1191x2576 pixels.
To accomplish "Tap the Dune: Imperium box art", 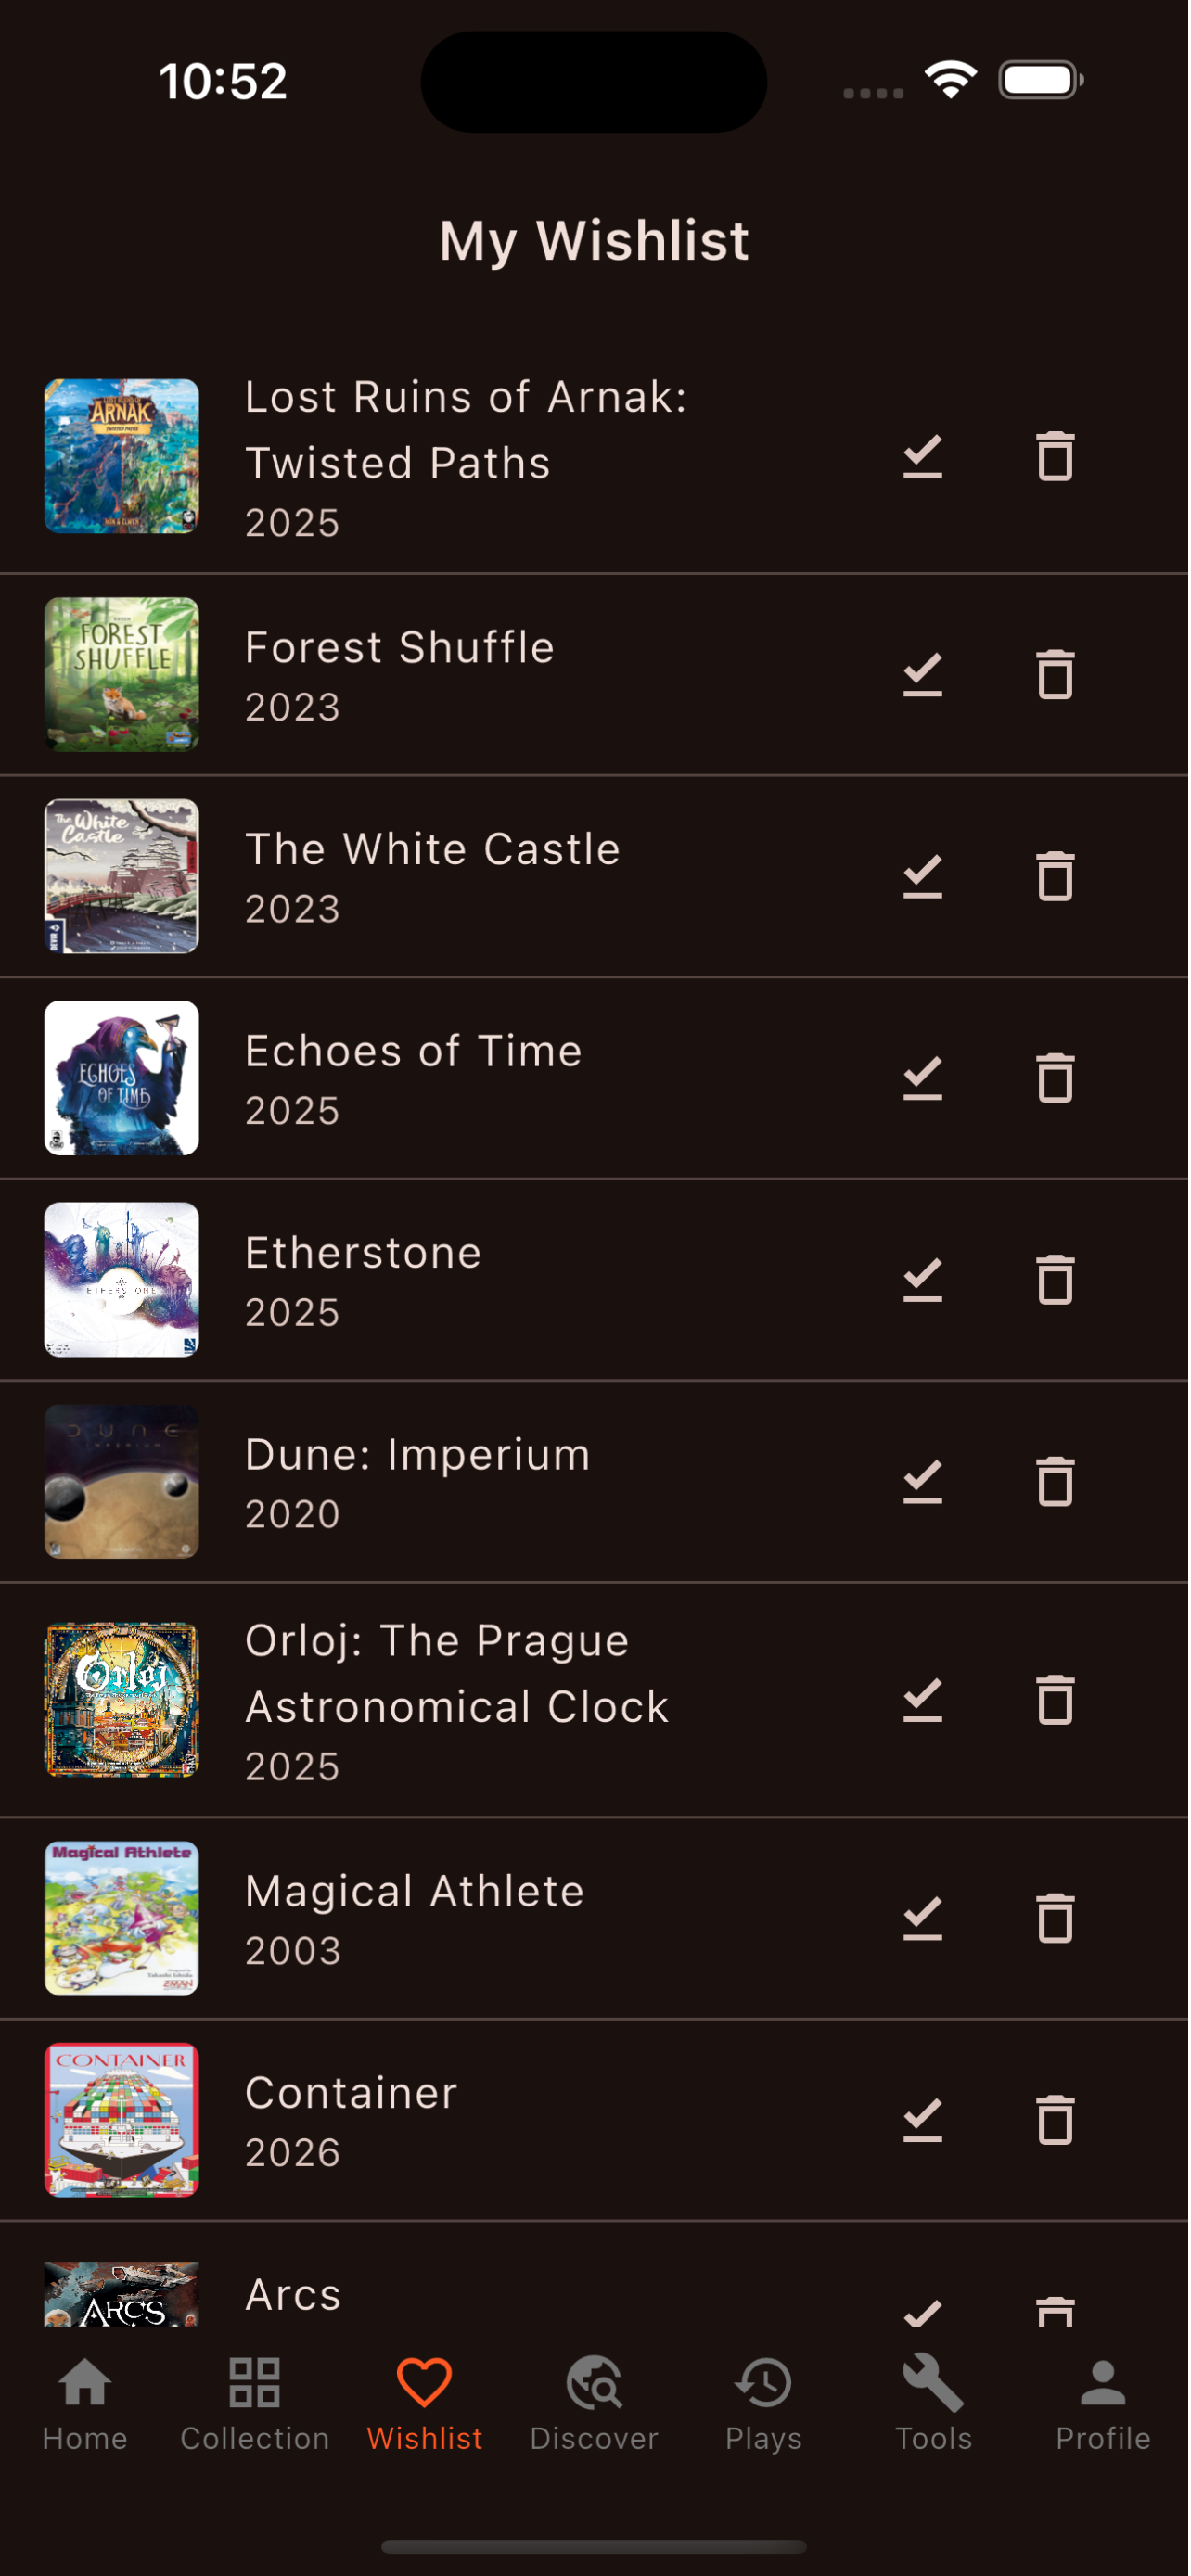I will [122, 1482].
